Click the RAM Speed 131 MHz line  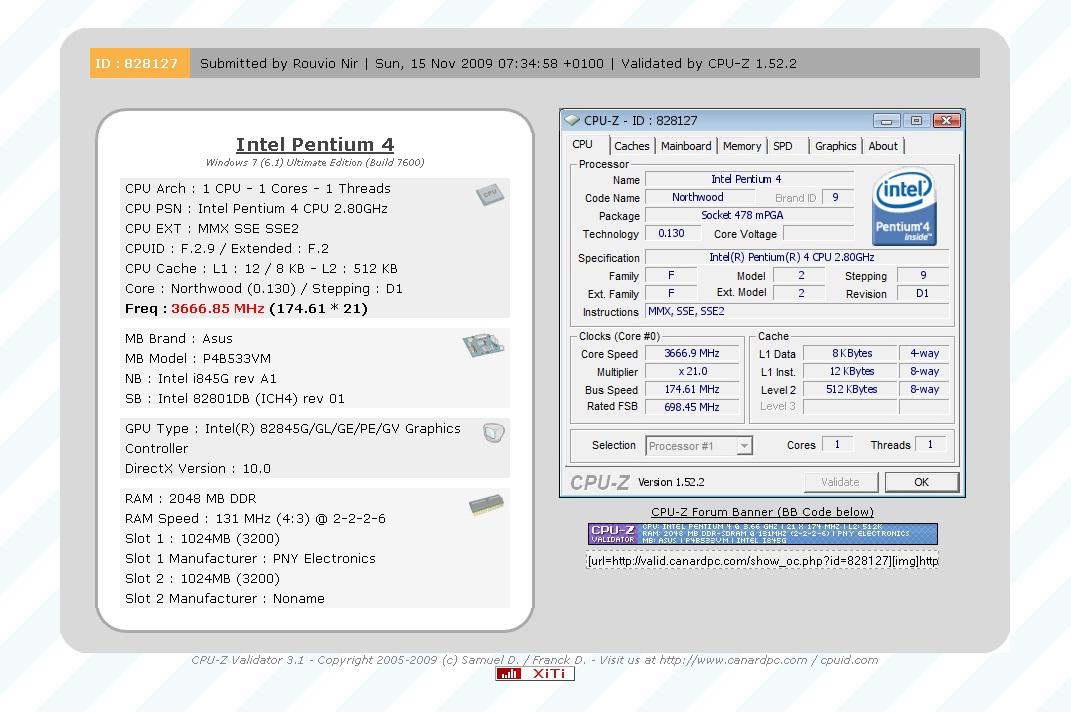(255, 519)
